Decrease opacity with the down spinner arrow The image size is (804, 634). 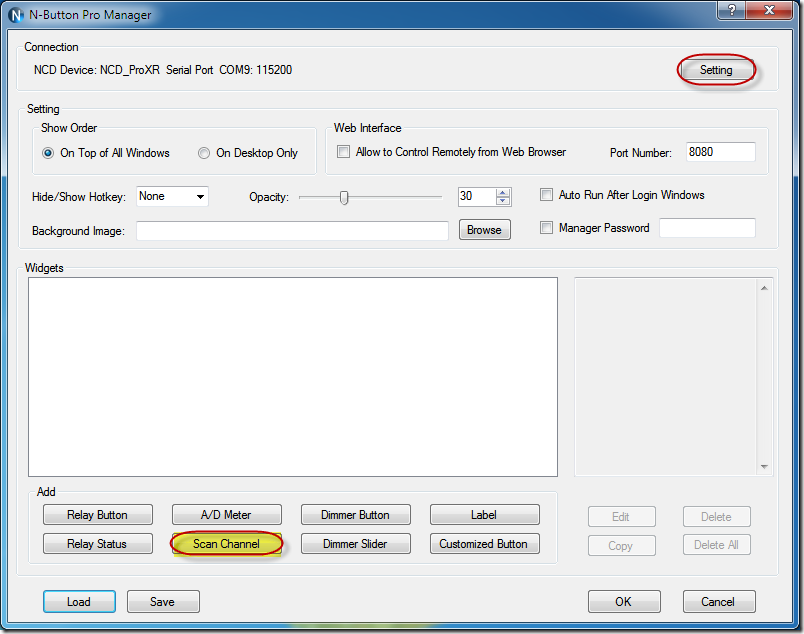(503, 201)
